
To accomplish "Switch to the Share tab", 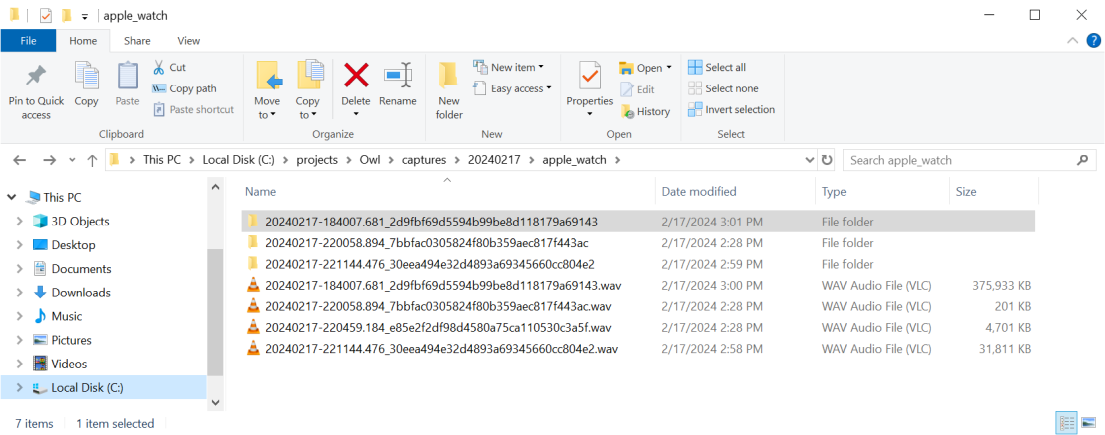I will coord(137,41).
